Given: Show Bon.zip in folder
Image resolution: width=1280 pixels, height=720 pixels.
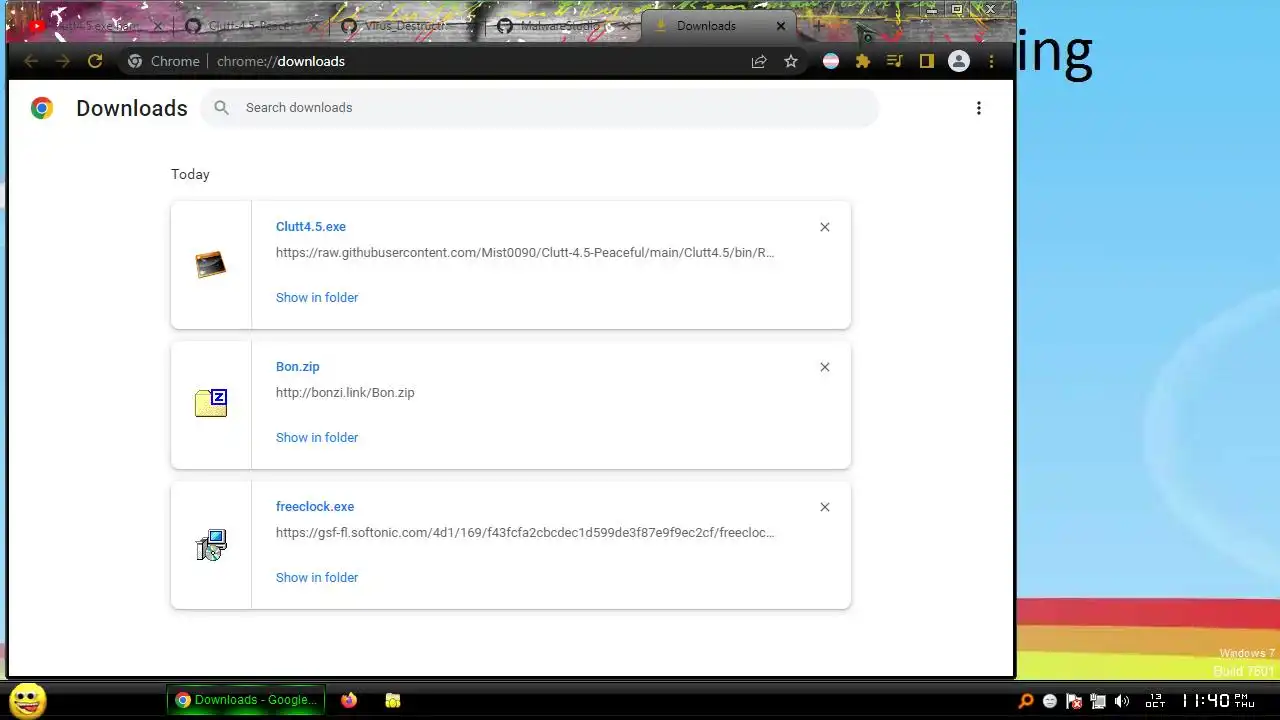Looking at the screenshot, I should pos(317,437).
